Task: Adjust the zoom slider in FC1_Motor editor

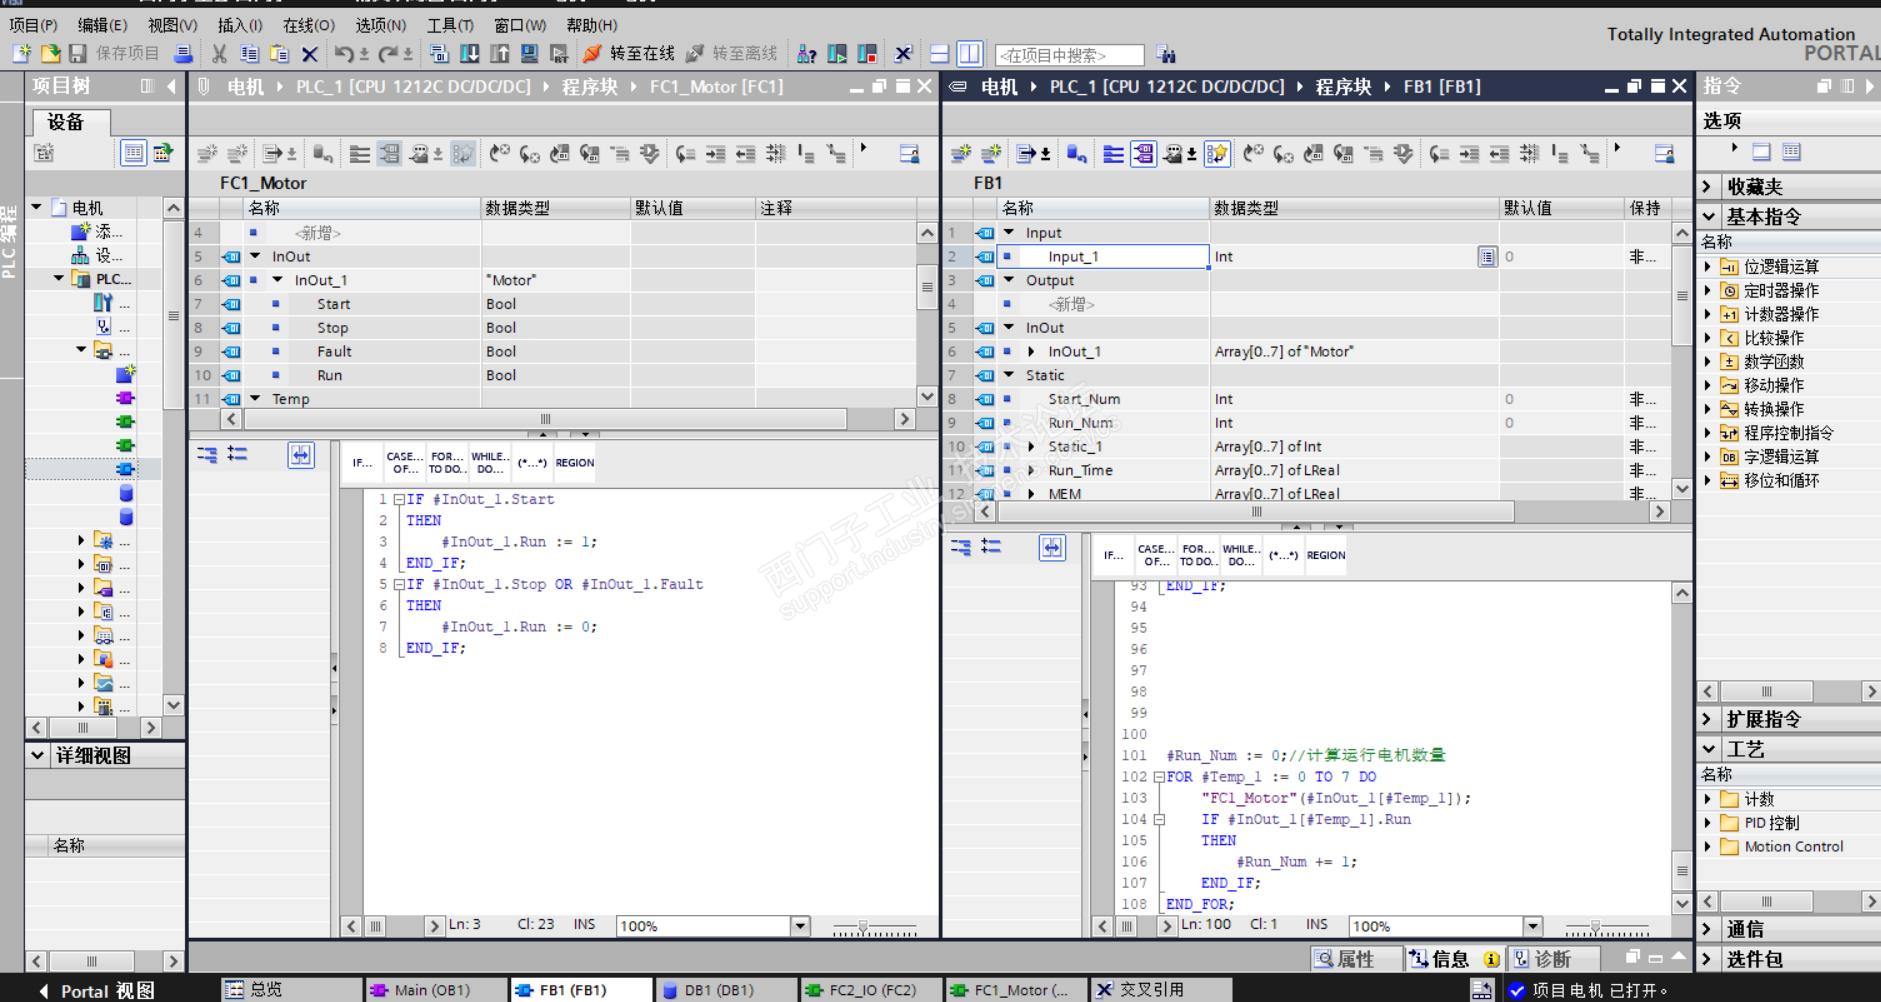Action: coord(863,927)
